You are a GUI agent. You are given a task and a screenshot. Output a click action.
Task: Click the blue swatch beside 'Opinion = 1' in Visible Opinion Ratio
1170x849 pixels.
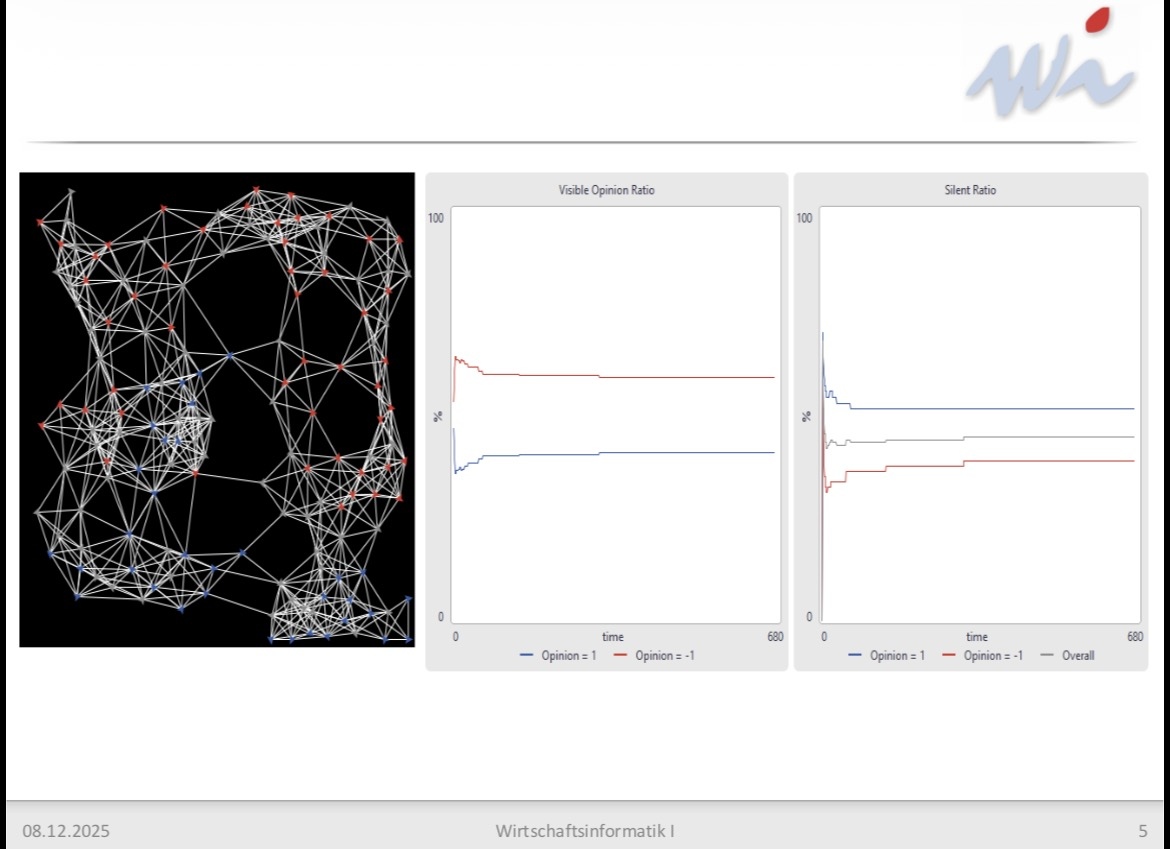coord(527,655)
